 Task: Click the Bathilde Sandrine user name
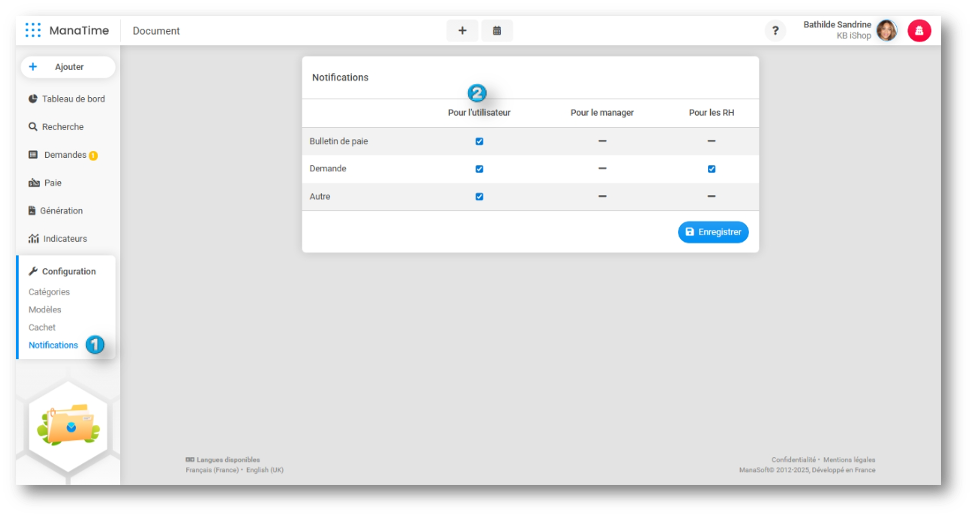pos(837,25)
